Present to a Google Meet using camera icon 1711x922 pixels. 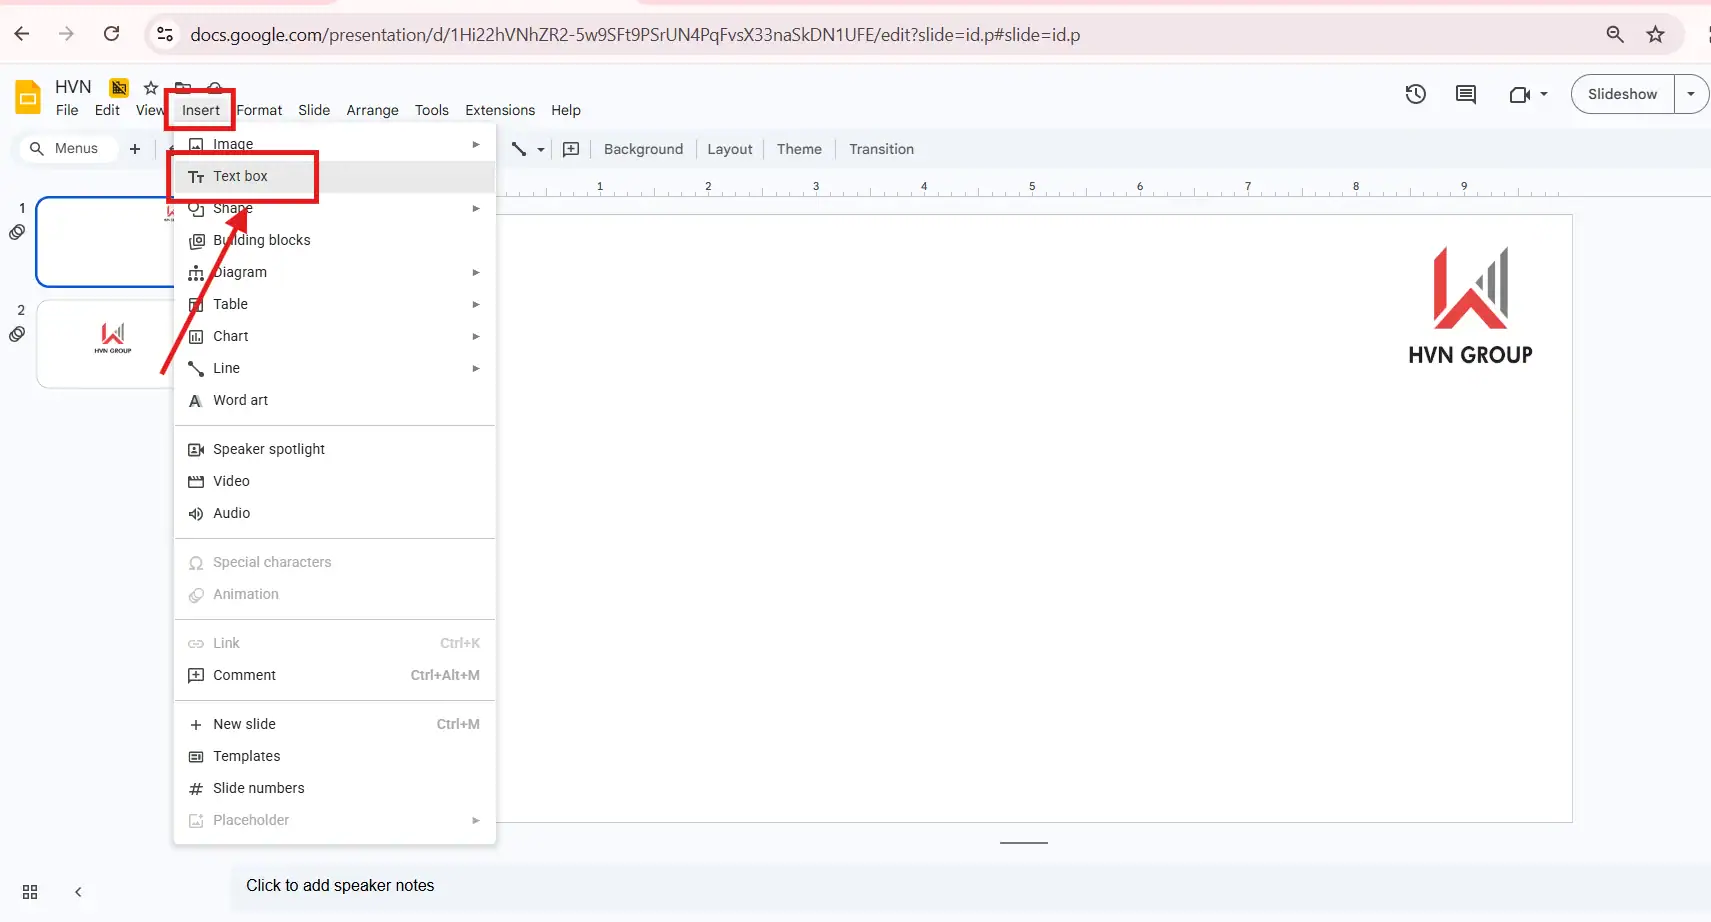(x=1520, y=93)
